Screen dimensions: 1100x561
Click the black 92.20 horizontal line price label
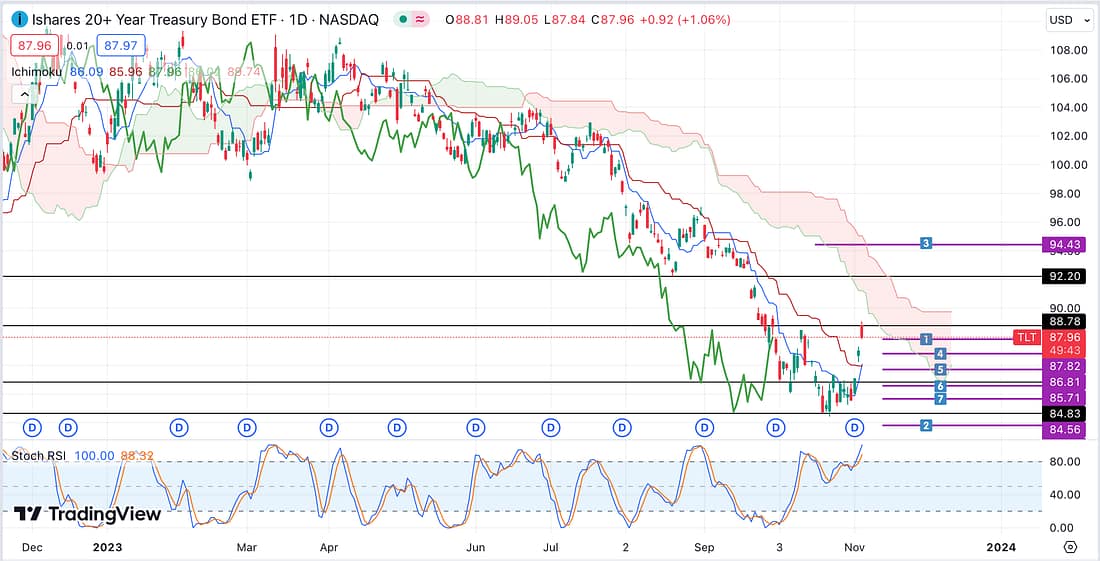click(x=1063, y=276)
